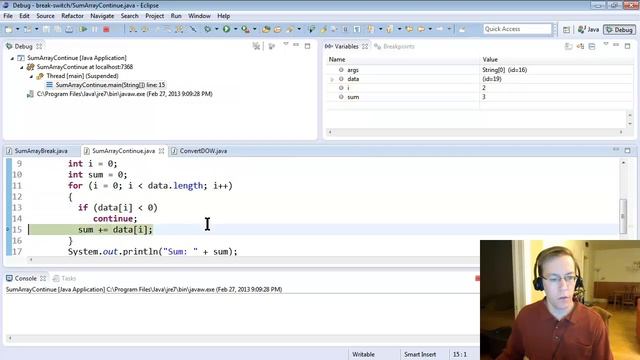Open the Debug launch dropdown arrow
Viewport: 640px width, 360px height.
216,29
